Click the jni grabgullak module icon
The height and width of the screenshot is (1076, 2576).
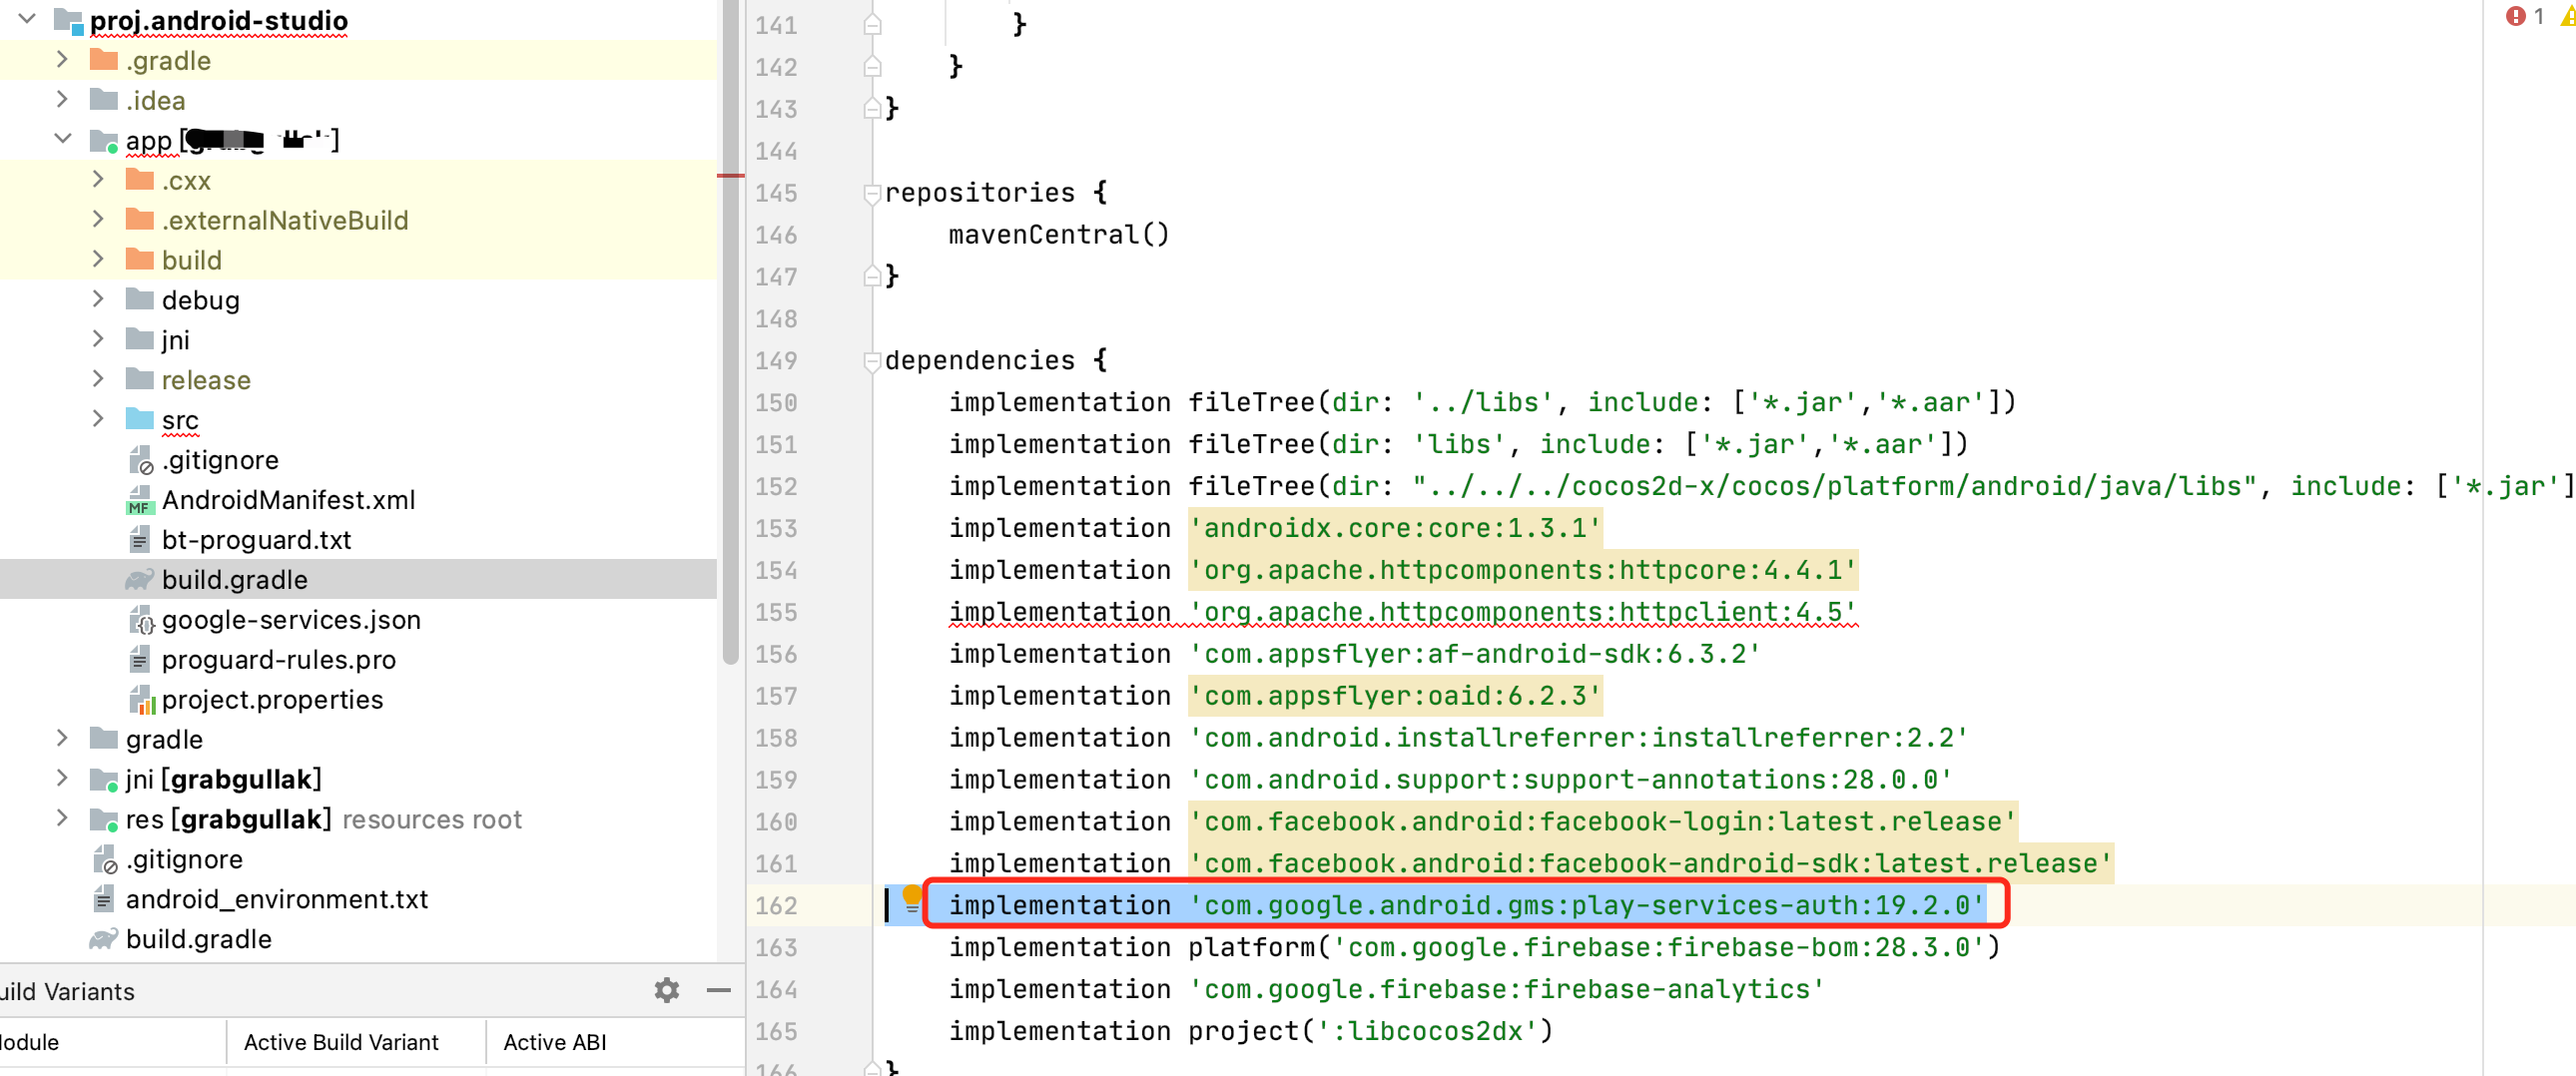click(x=104, y=779)
